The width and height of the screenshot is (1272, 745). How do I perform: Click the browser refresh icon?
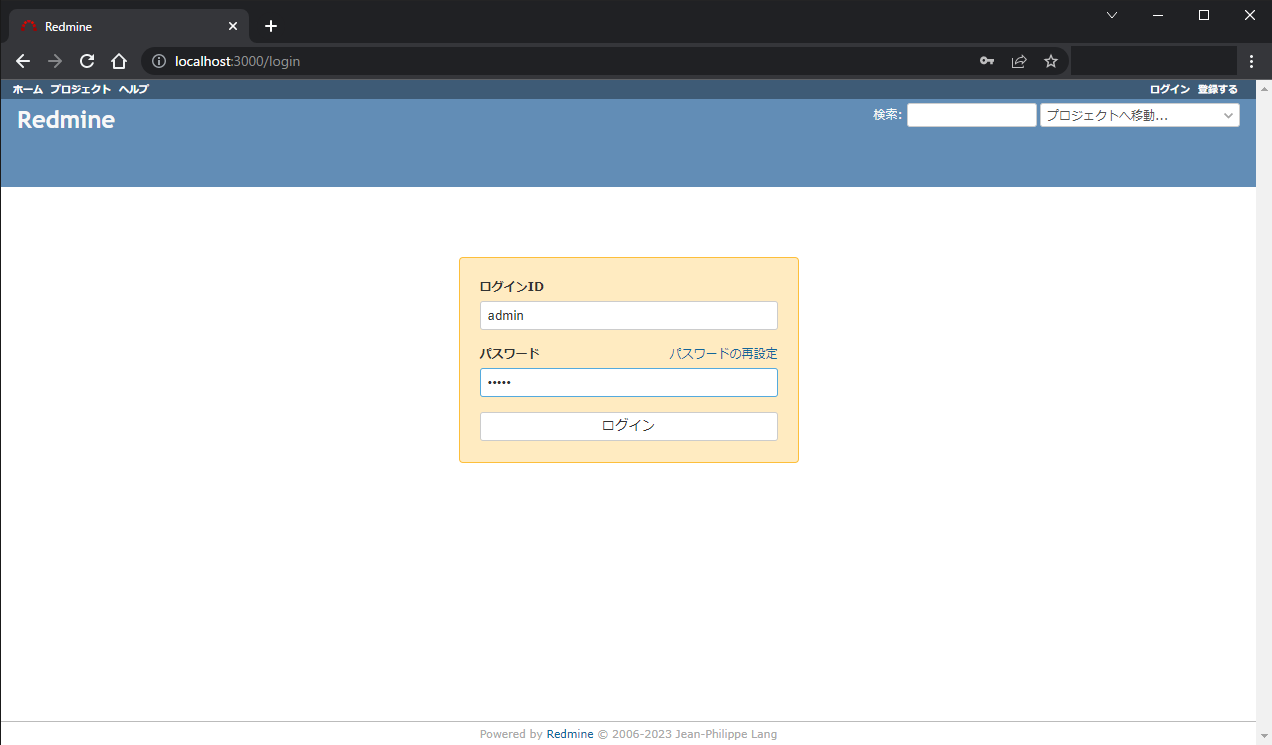(86, 61)
